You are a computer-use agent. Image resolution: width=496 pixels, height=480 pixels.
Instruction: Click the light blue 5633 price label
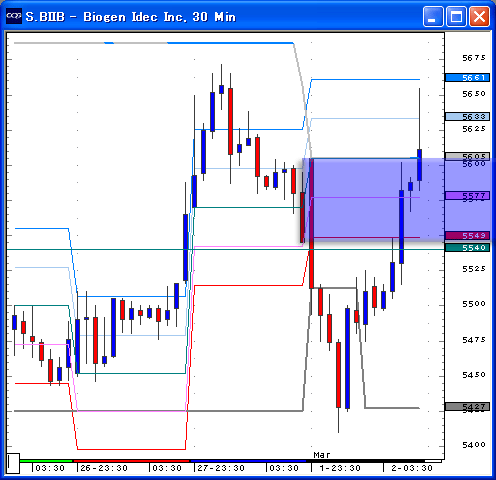click(x=467, y=116)
